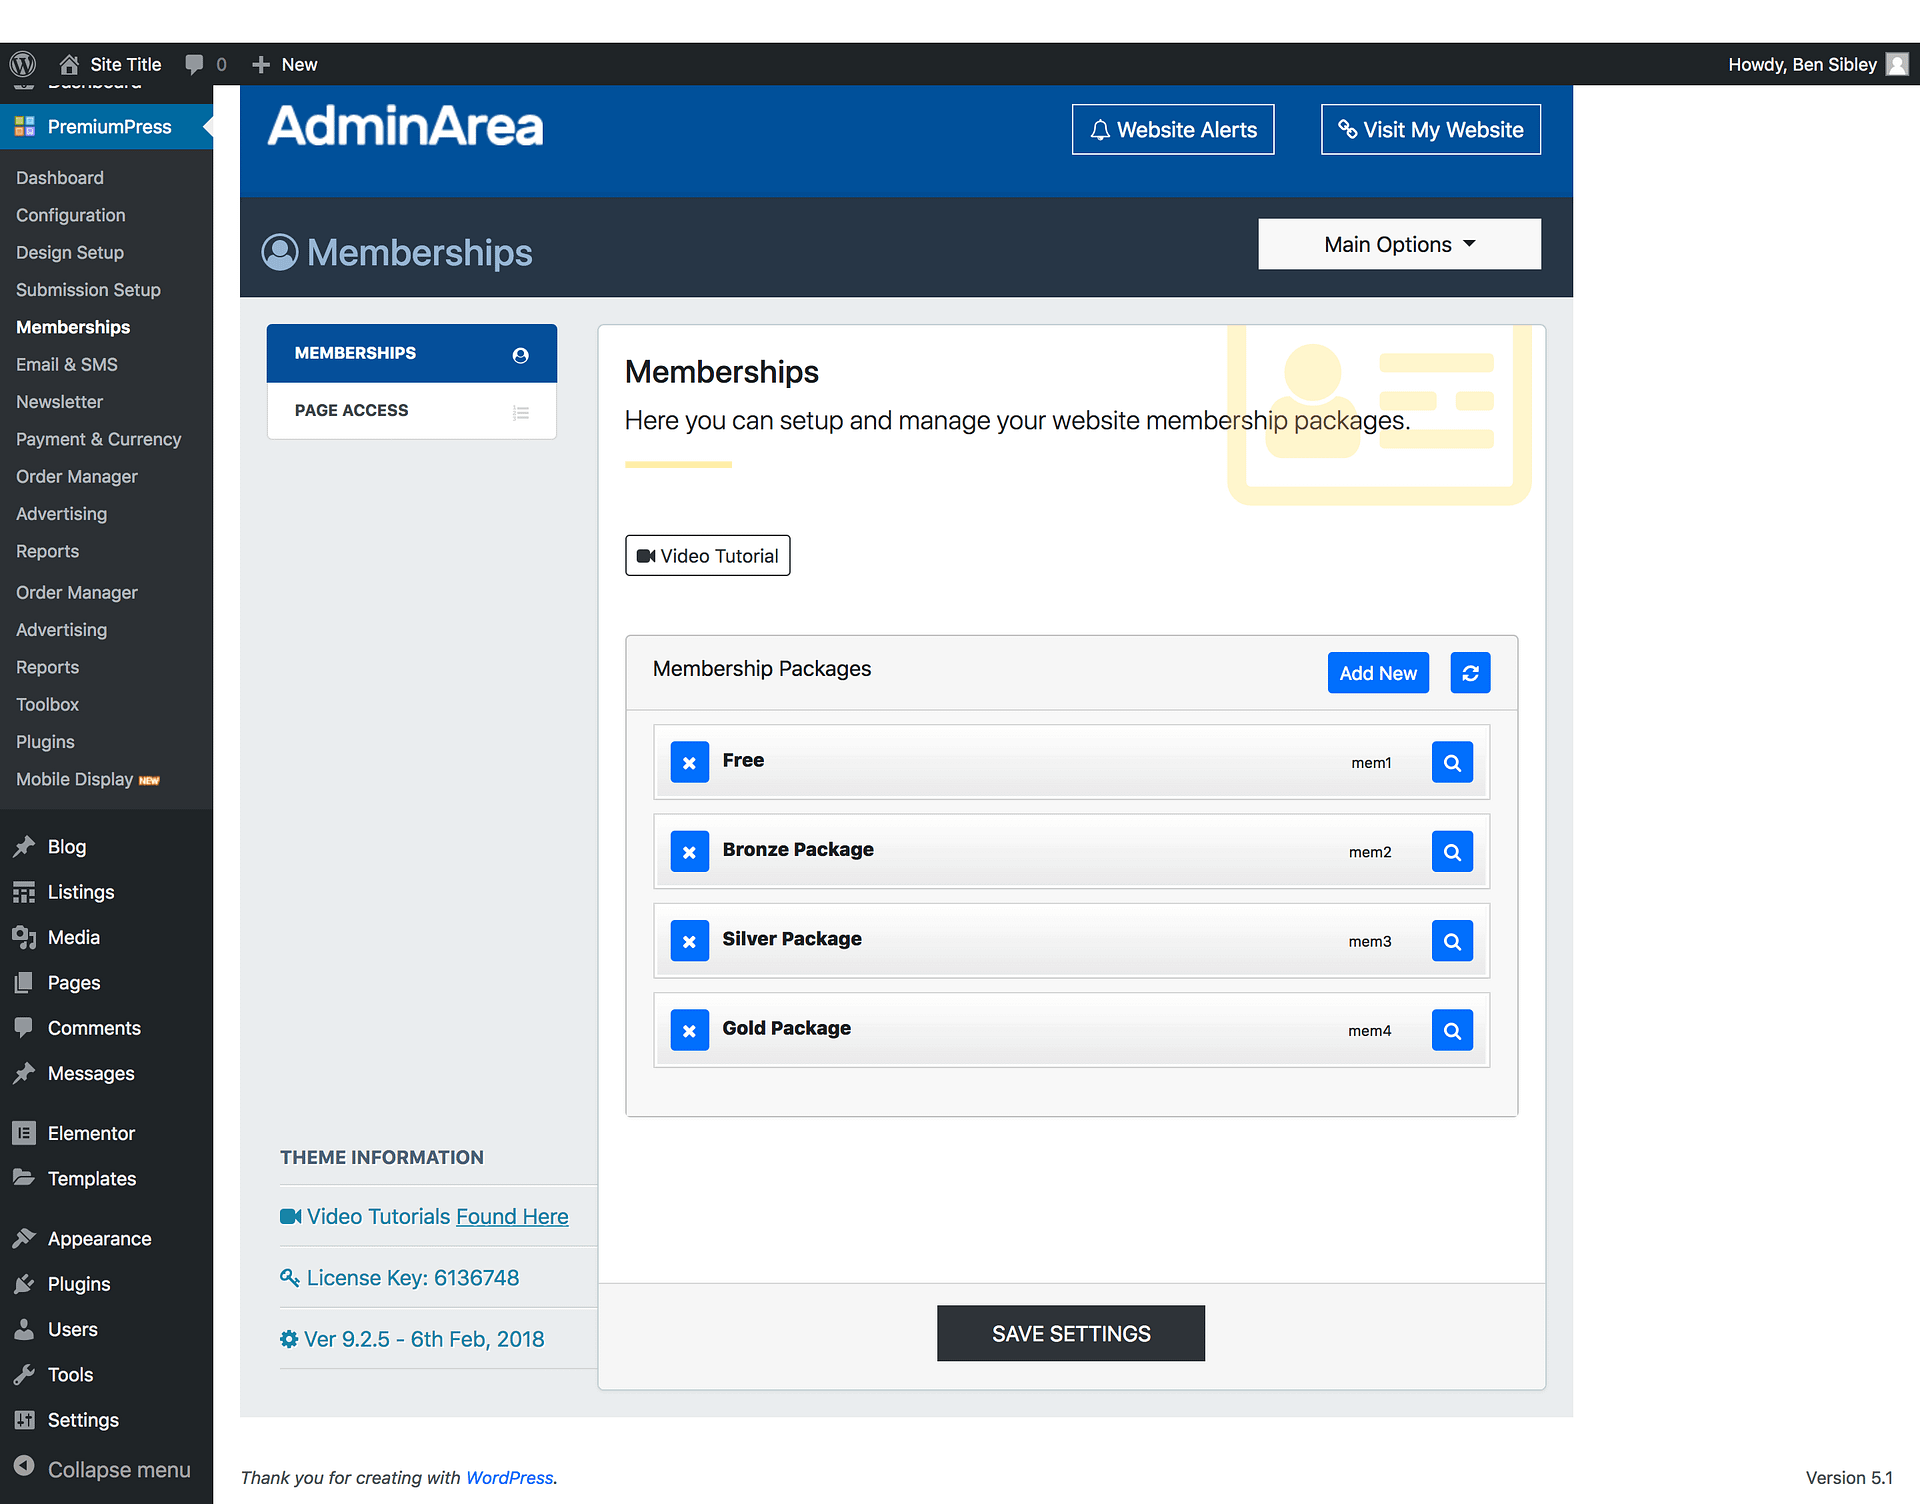Open Gold Package magnifier icon
1920x1504 pixels.
(x=1452, y=1030)
